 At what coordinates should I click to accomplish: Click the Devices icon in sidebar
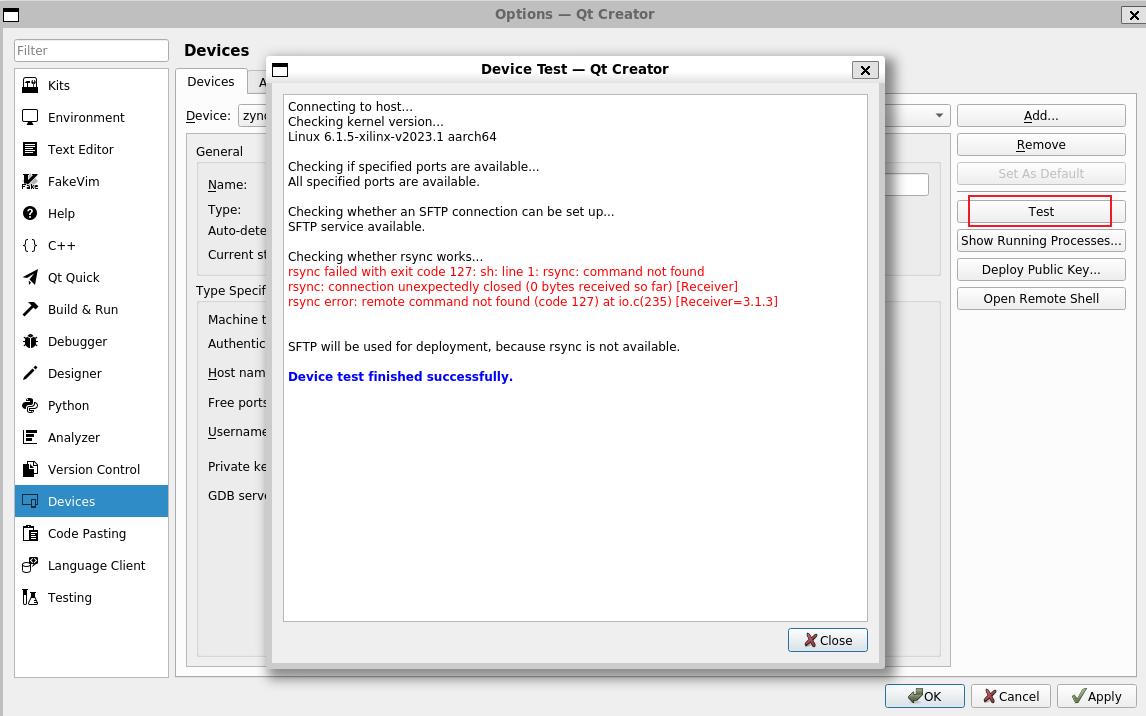(30, 502)
